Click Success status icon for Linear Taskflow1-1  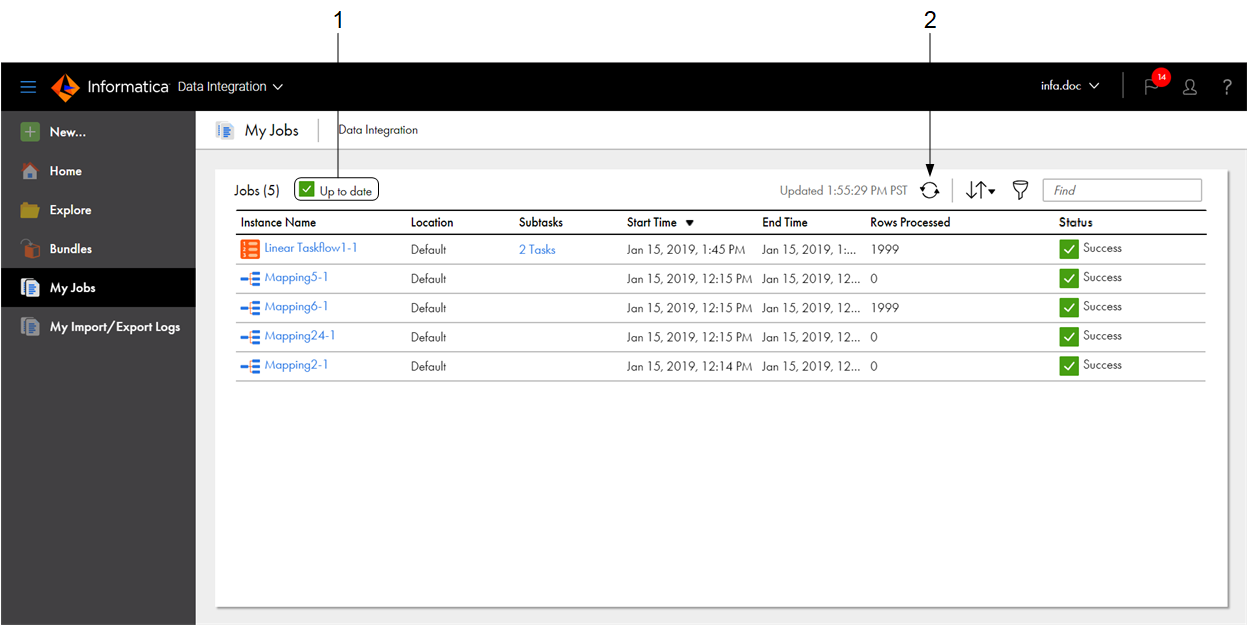click(x=1069, y=249)
